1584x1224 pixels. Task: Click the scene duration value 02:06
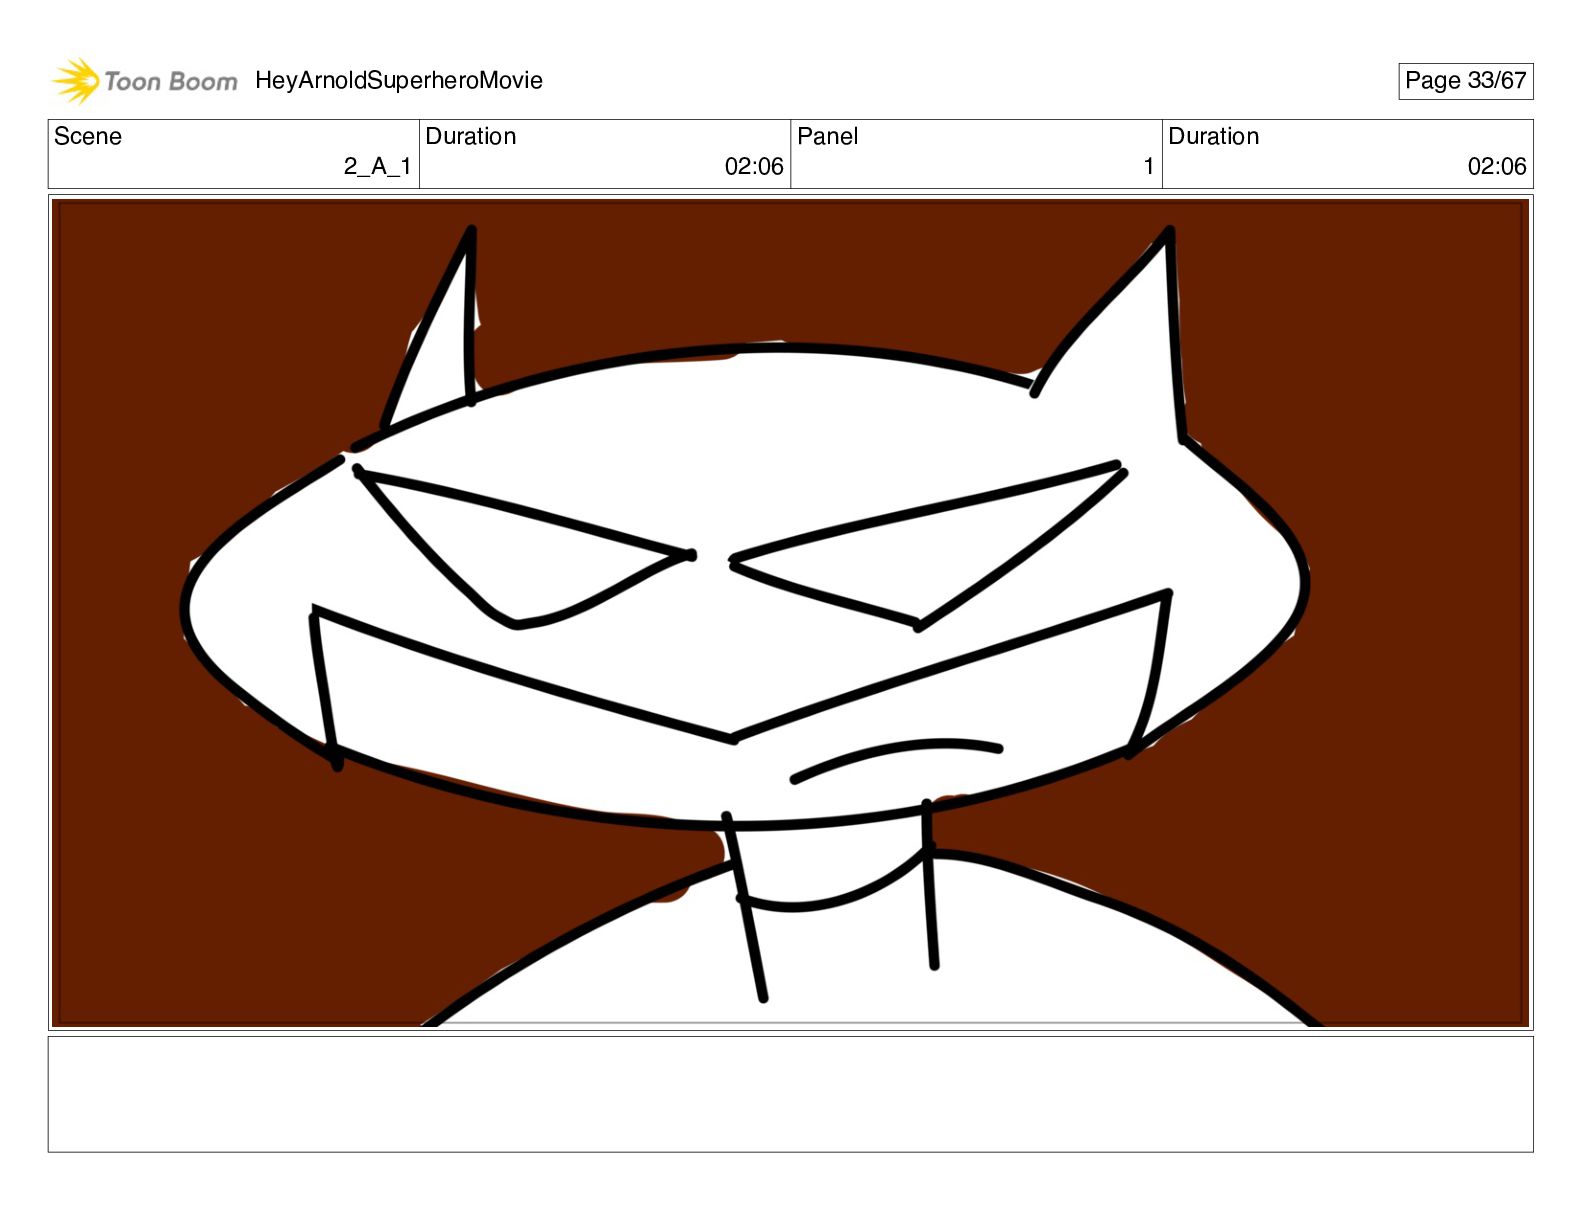point(754,166)
